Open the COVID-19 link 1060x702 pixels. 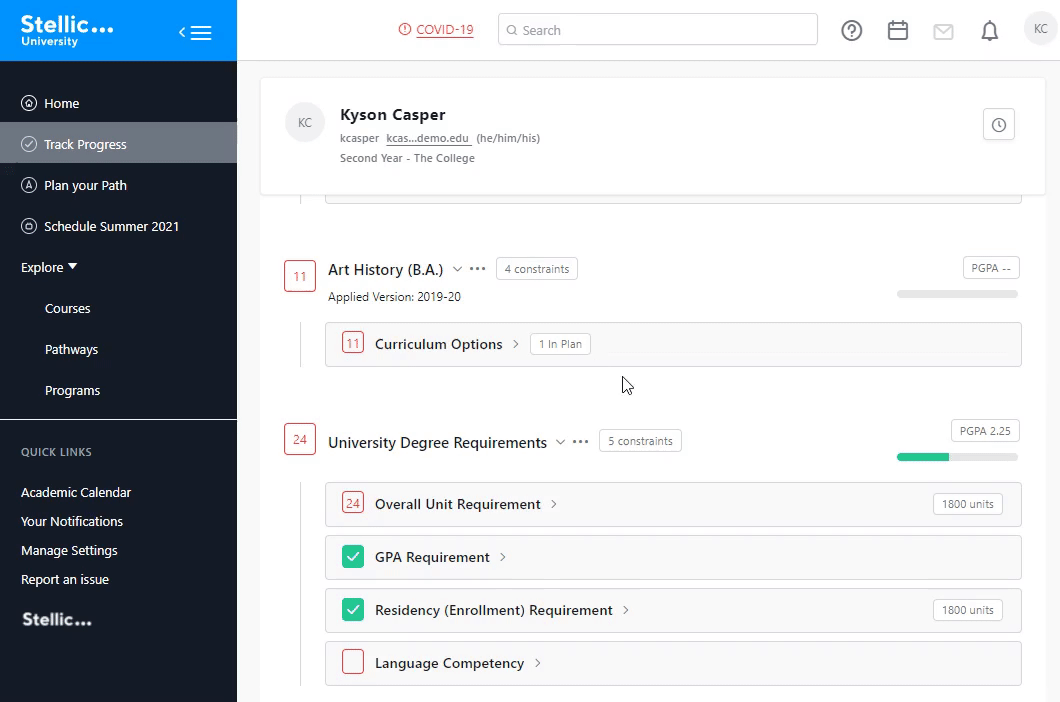[444, 30]
